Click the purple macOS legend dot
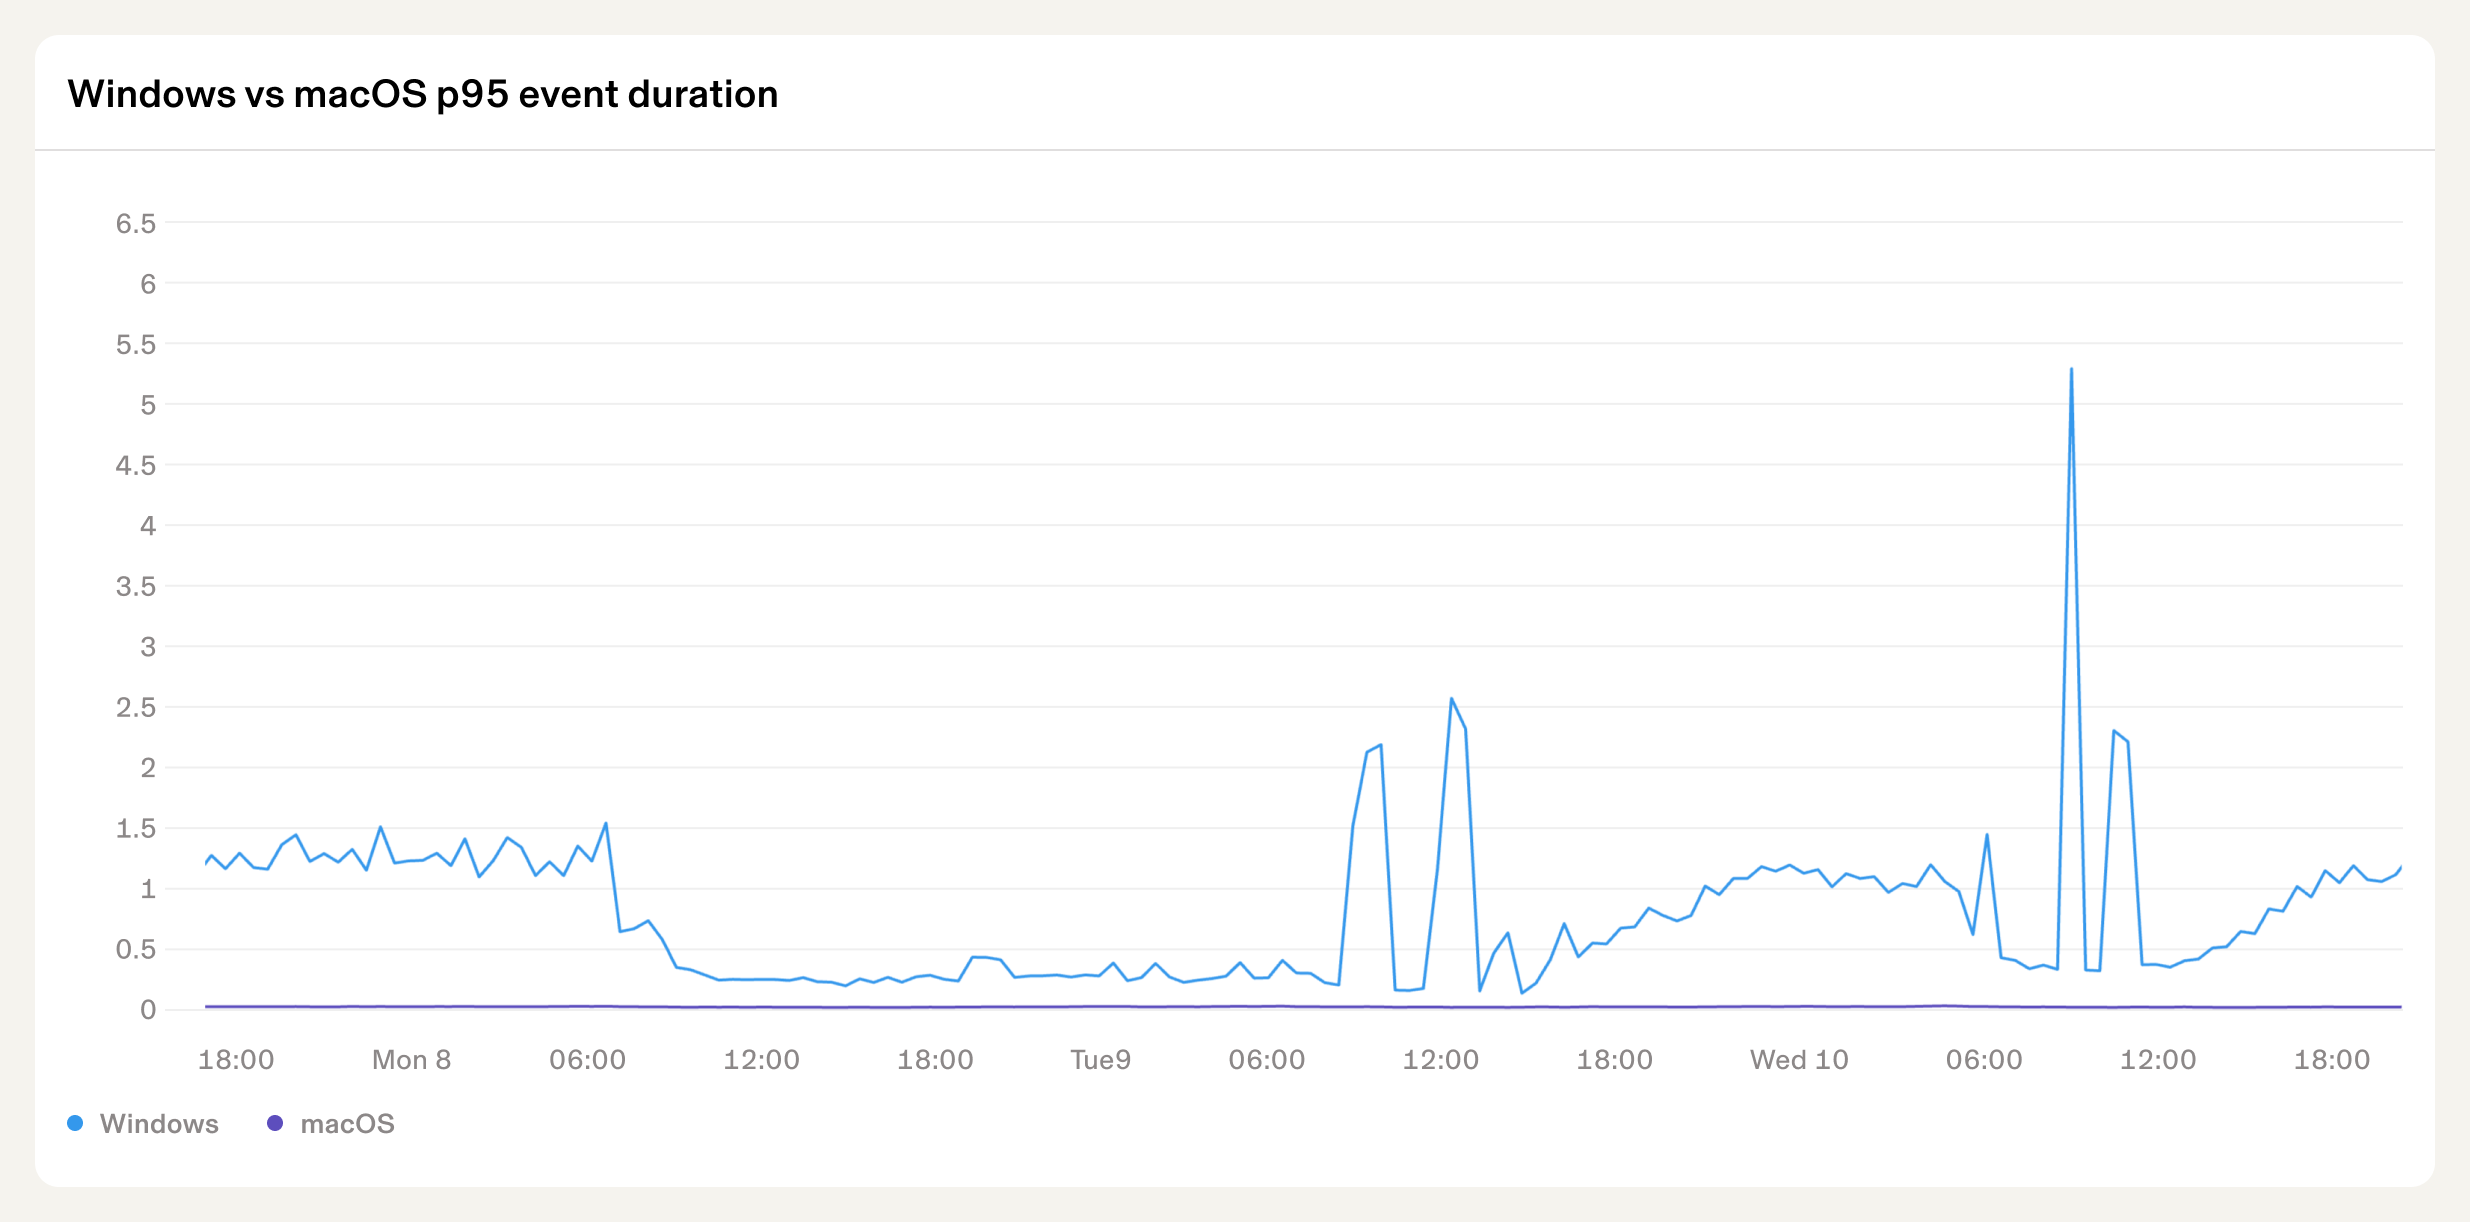The width and height of the screenshot is (2470, 1222). tap(275, 1123)
